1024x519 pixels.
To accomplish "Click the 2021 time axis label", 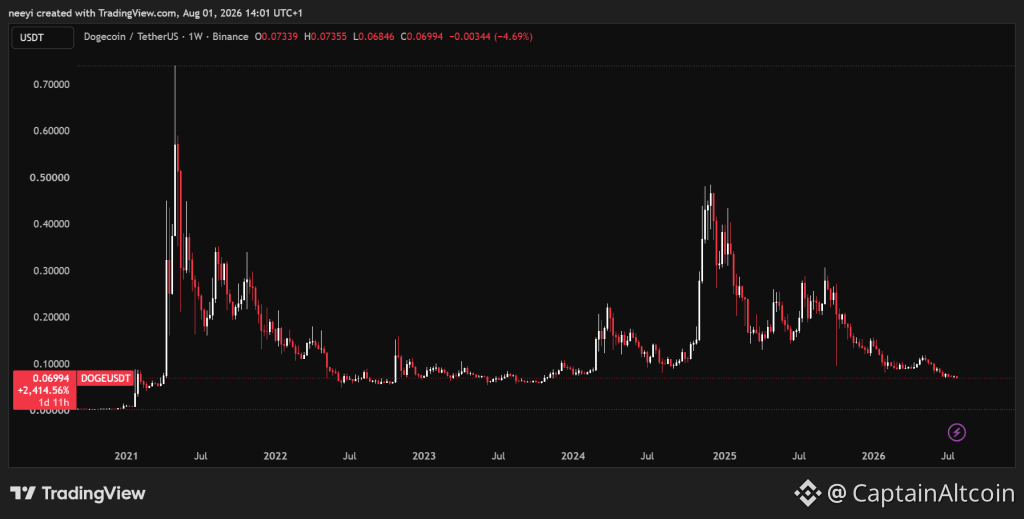I will tap(126, 456).
